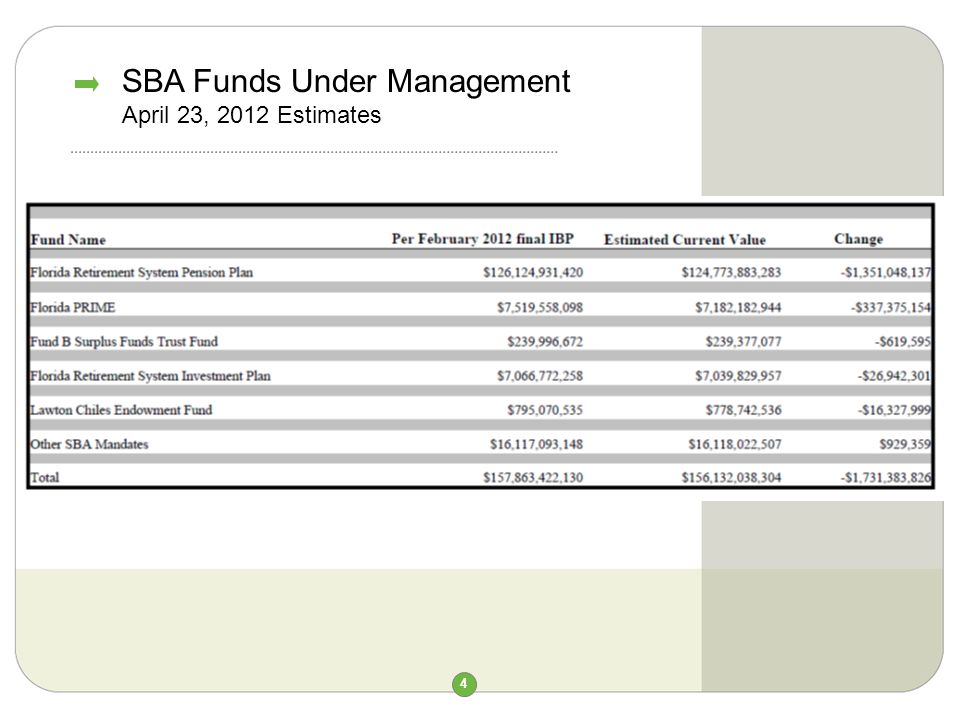960x720 pixels.
Task: Select the 'Florida PRIME' row label
Action: coord(73,307)
